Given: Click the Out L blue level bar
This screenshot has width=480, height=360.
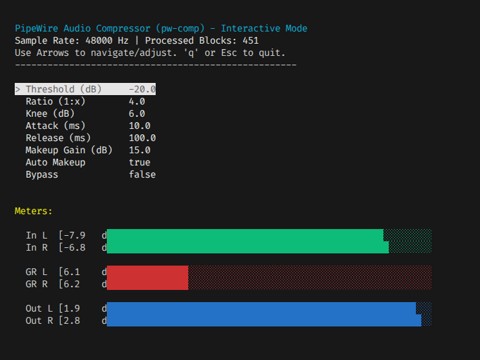Looking at the screenshot, I should point(261,308).
